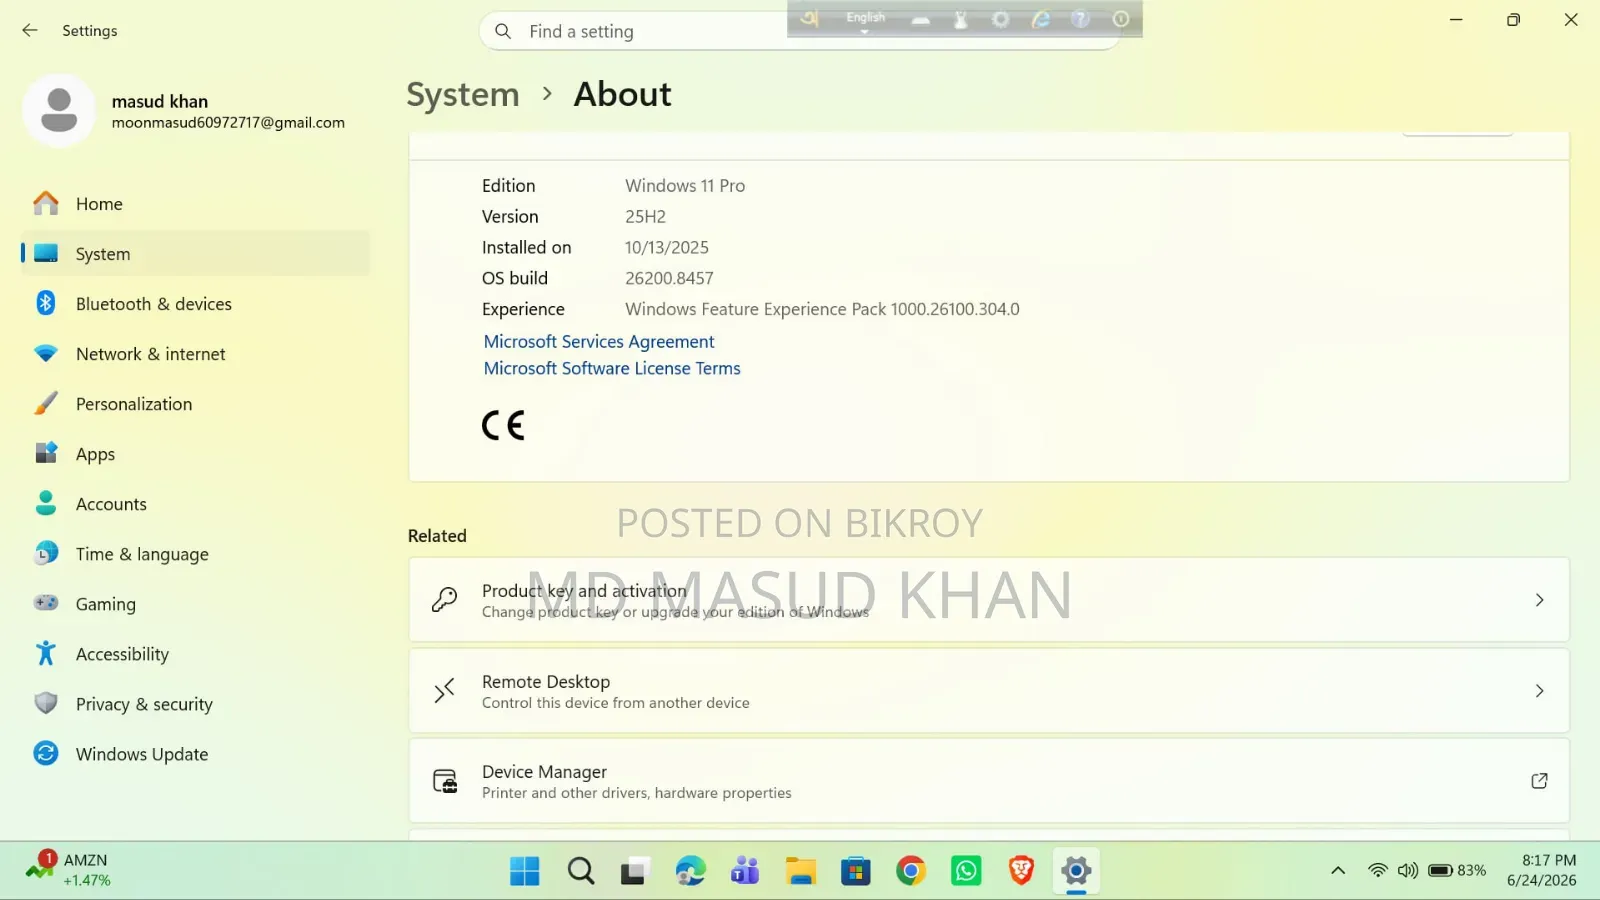Open Avro toolbar gear settings

point(1001,20)
